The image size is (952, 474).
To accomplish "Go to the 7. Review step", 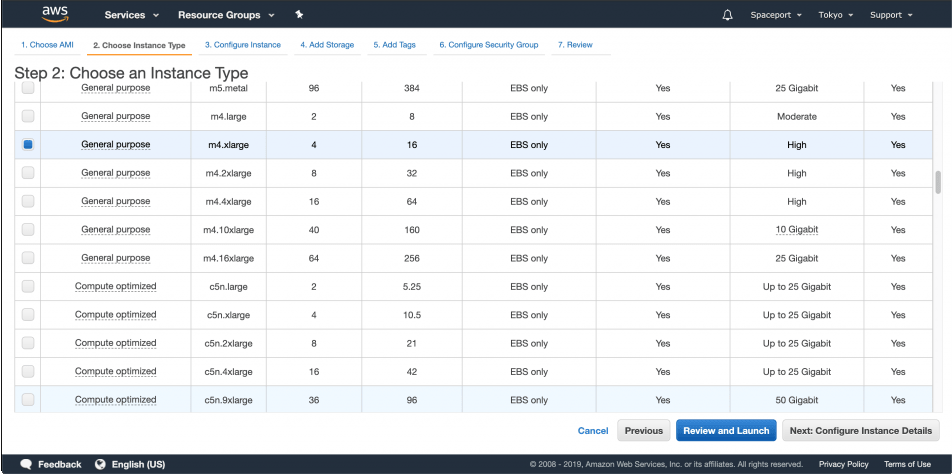I will point(575,45).
